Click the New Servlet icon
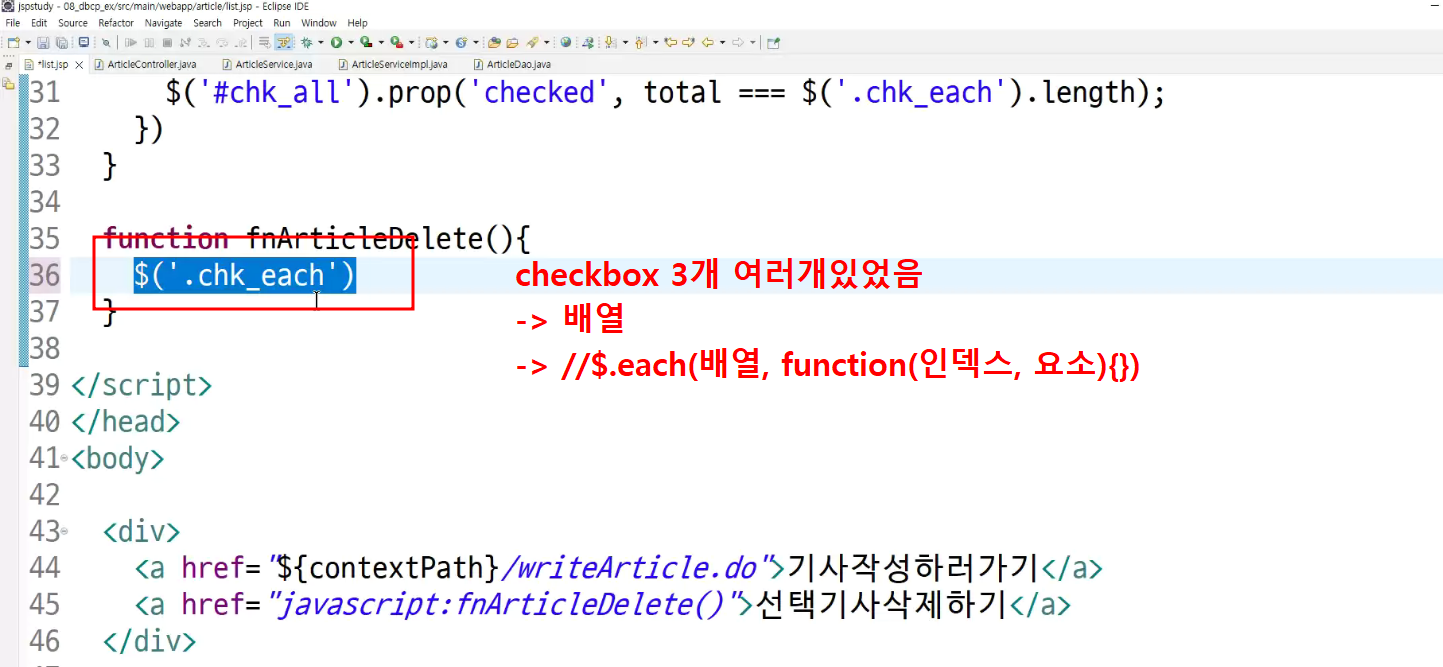The image size is (1443, 667). coord(461,42)
